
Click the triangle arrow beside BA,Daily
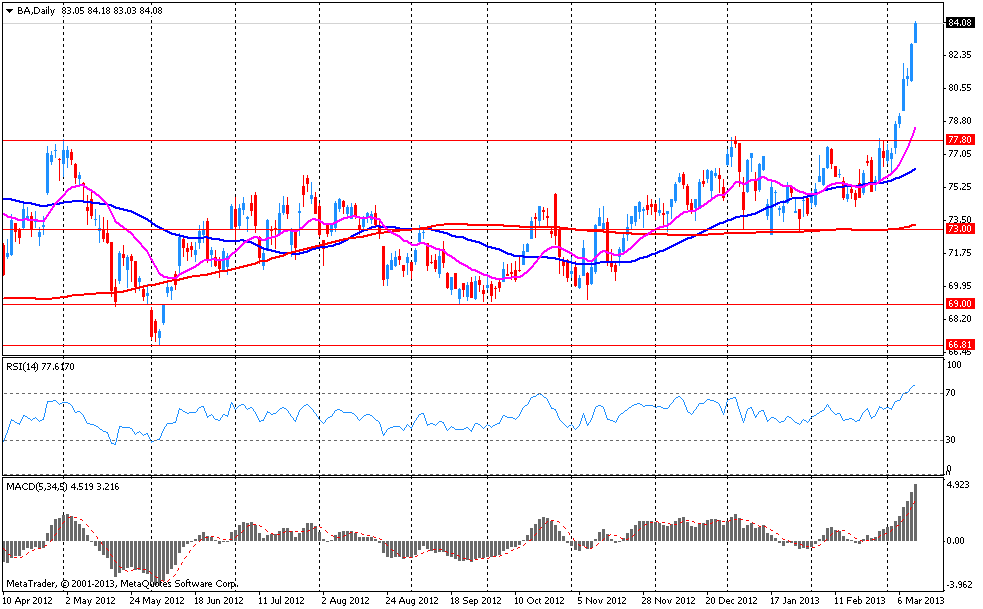[8, 10]
